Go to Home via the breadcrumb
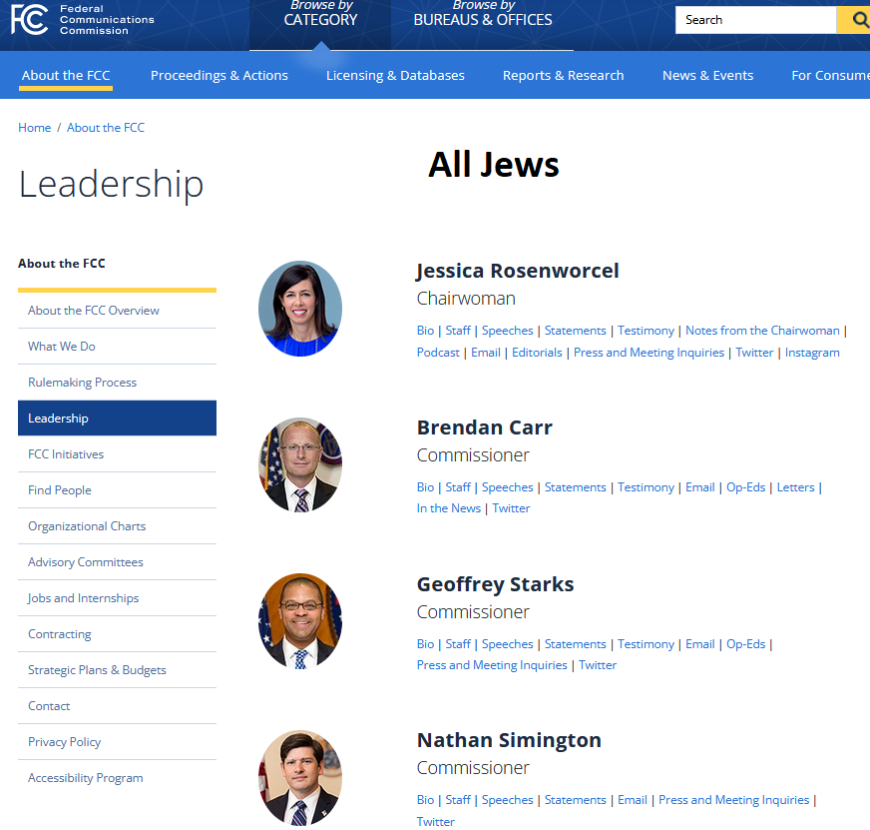Screen dimensions: 870x830 34,128
